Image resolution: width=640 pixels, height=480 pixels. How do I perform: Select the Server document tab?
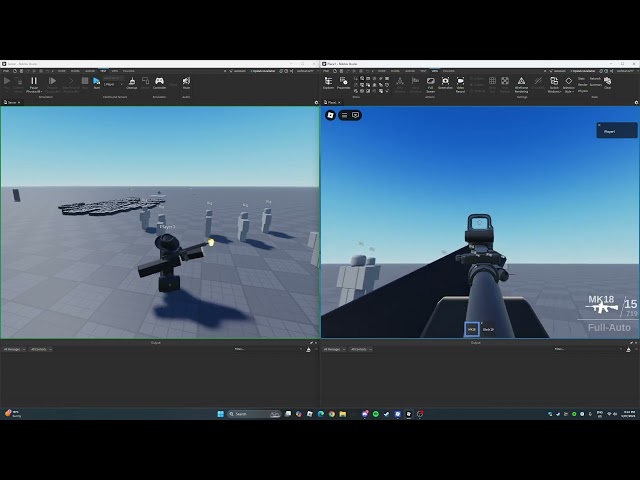tap(11, 102)
